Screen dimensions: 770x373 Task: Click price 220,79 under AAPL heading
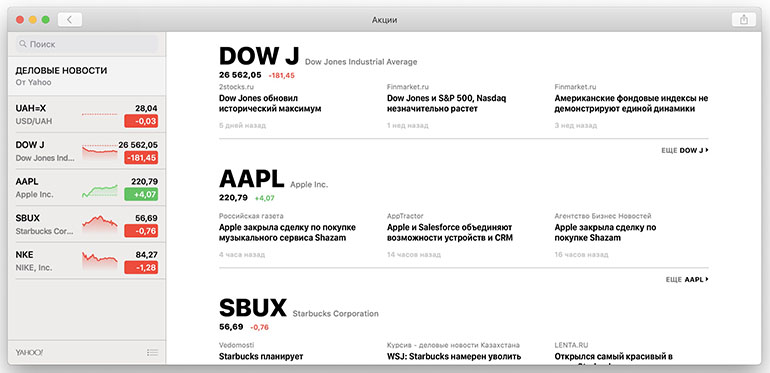pos(233,198)
